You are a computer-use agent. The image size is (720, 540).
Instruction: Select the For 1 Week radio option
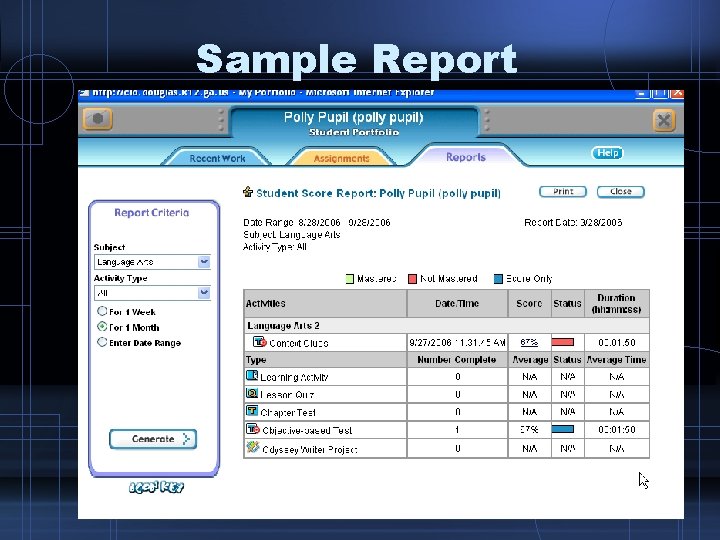click(x=102, y=311)
